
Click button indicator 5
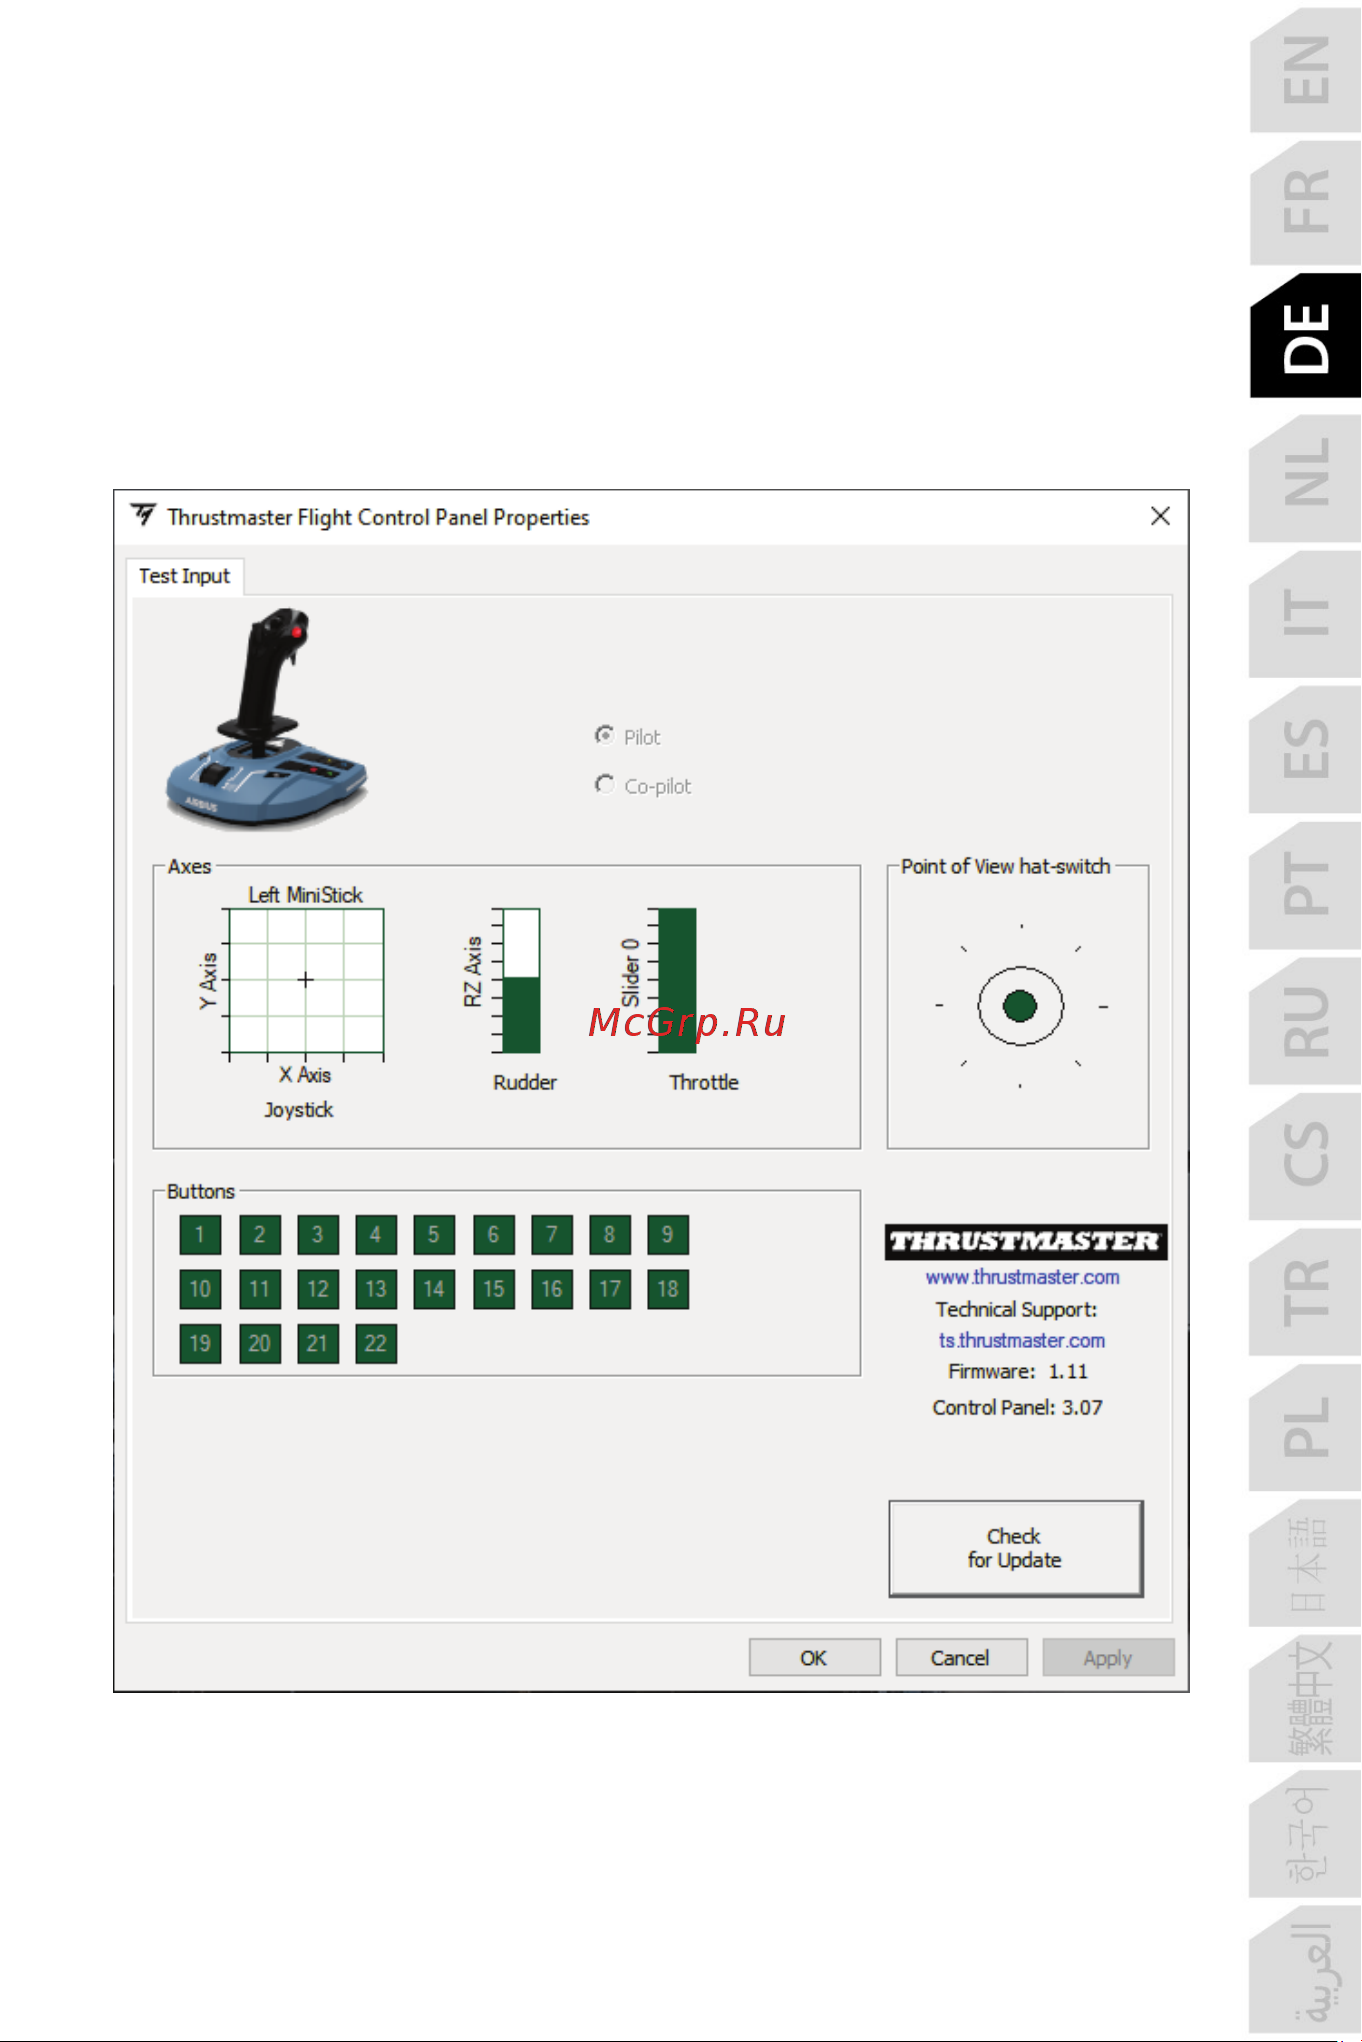(x=434, y=1235)
